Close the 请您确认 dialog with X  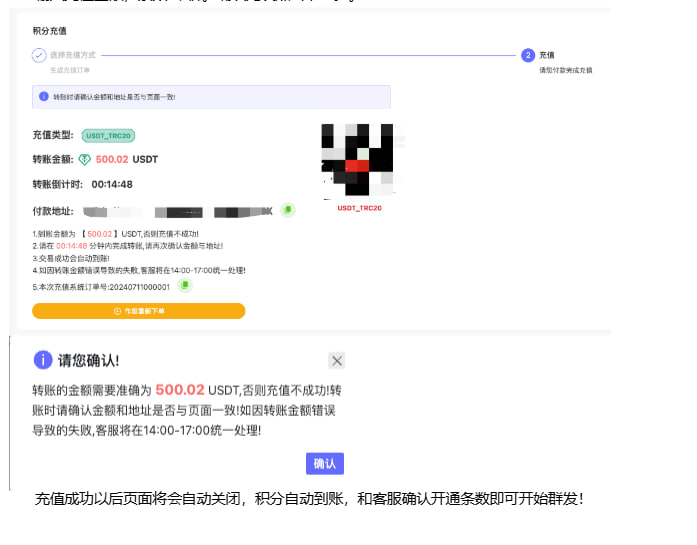tap(336, 361)
